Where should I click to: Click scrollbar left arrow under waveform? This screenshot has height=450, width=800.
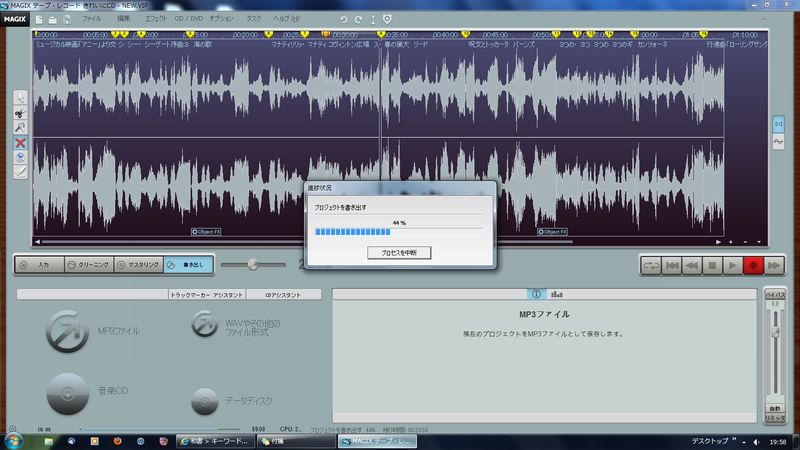[37, 242]
